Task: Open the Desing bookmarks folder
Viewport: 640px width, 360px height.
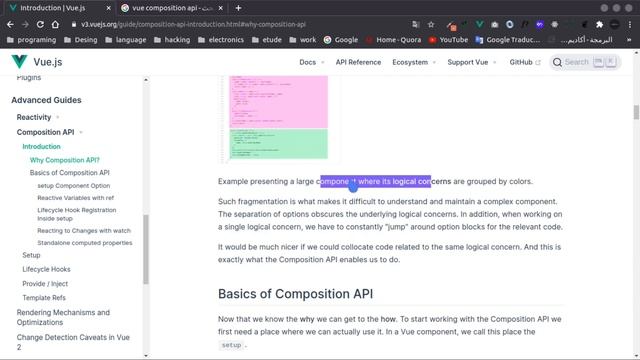Action: pyautogui.click(x=80, y=40)
